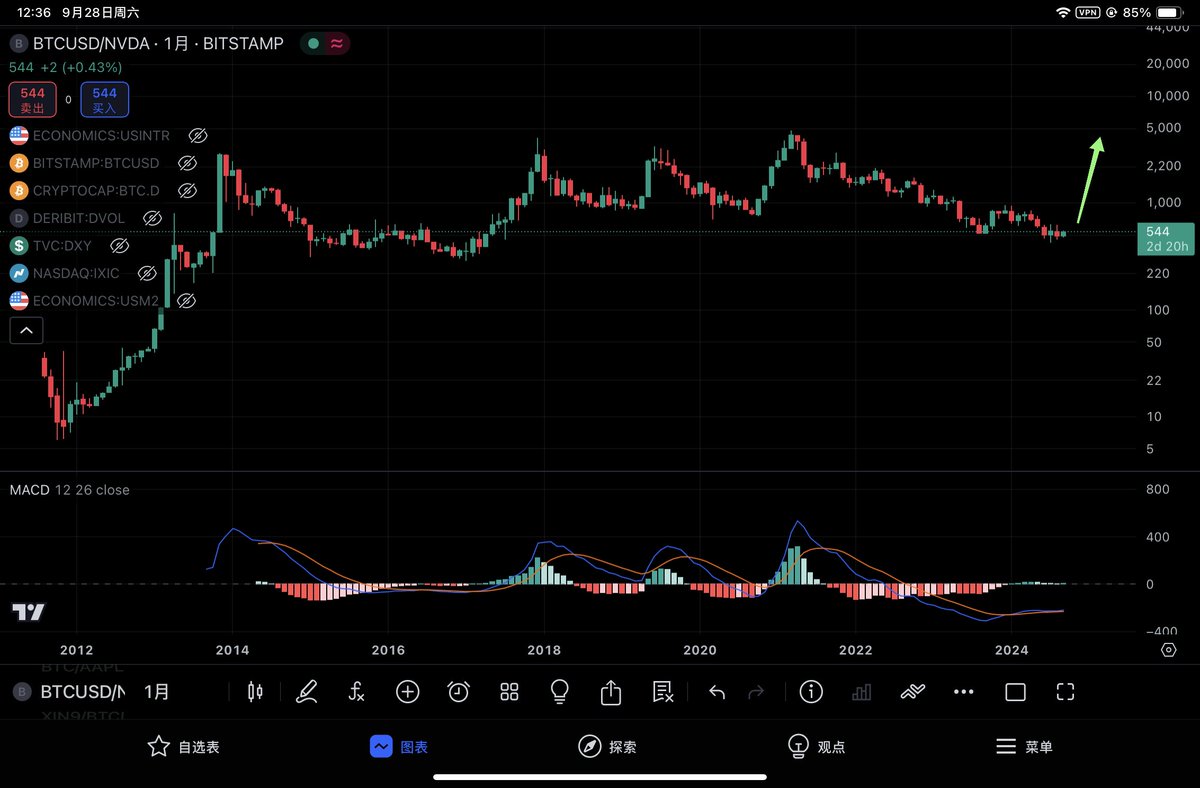Tap the ECONOMICS:USINTR symbol label
The width and height of the screenshot is (1200, 788).
pyautogui.click(x=102, y=135)
